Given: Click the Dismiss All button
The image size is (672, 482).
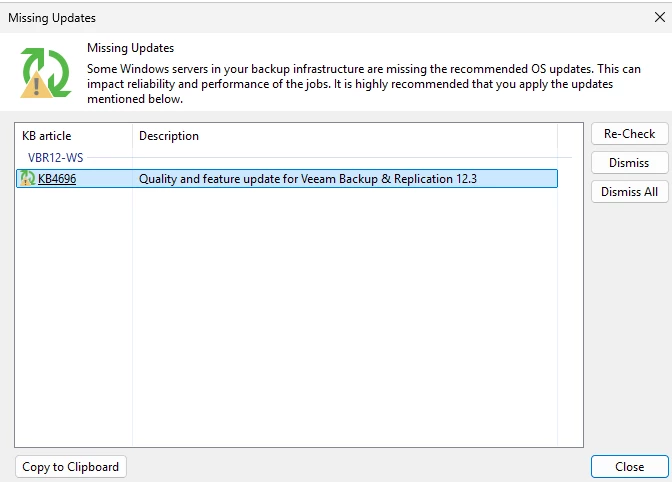Looking at the screenshot, I should 629,192.
